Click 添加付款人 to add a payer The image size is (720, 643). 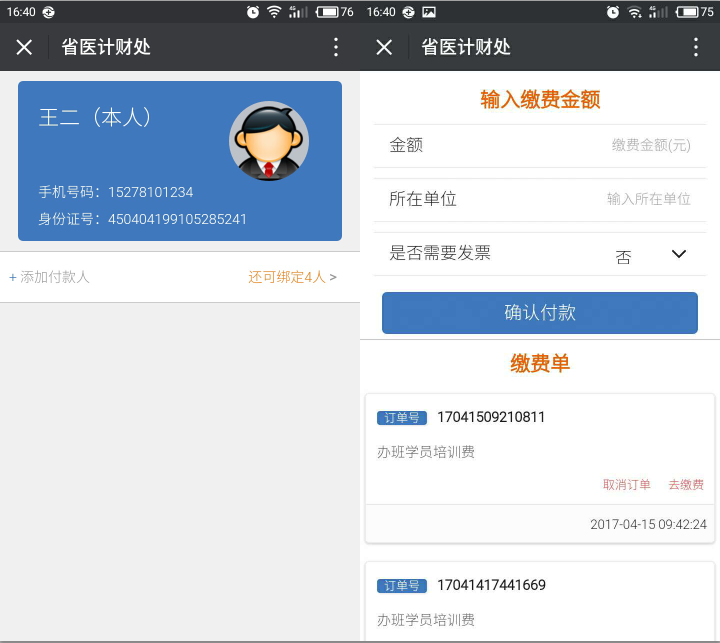pyautogui.click(x=50, y=277)
